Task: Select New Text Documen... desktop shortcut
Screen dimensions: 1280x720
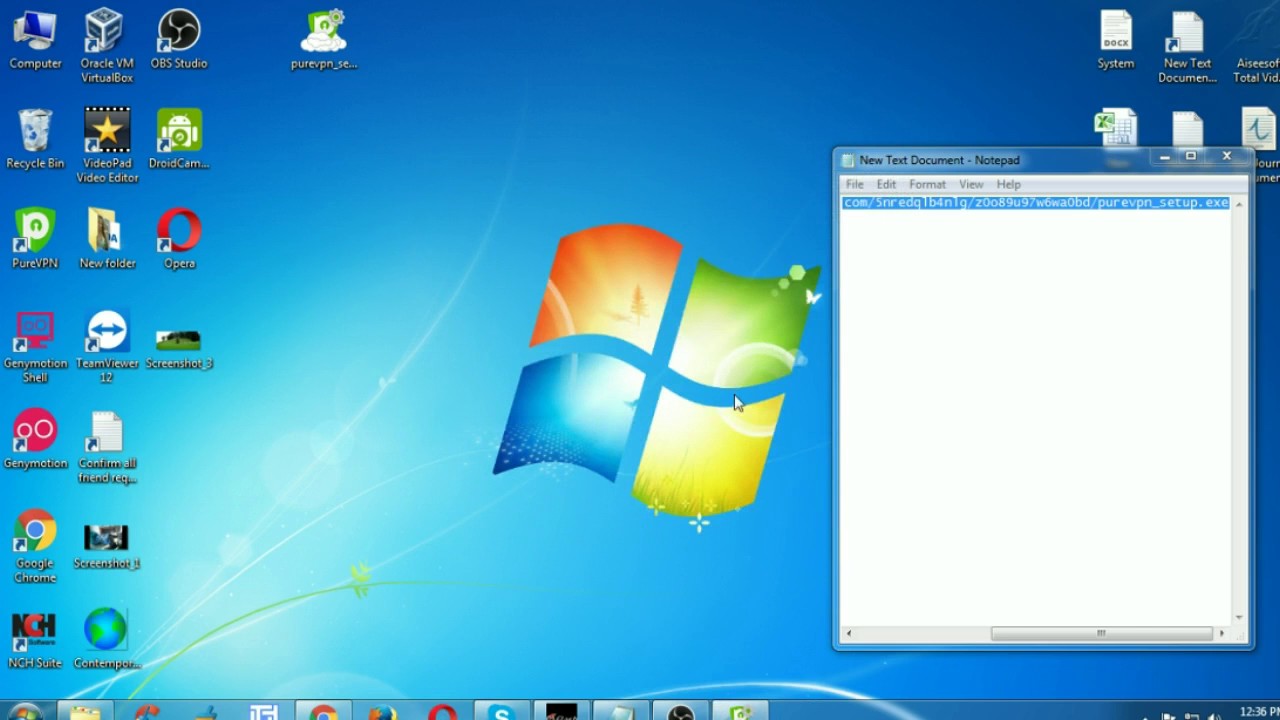Action: point(1187,46)
